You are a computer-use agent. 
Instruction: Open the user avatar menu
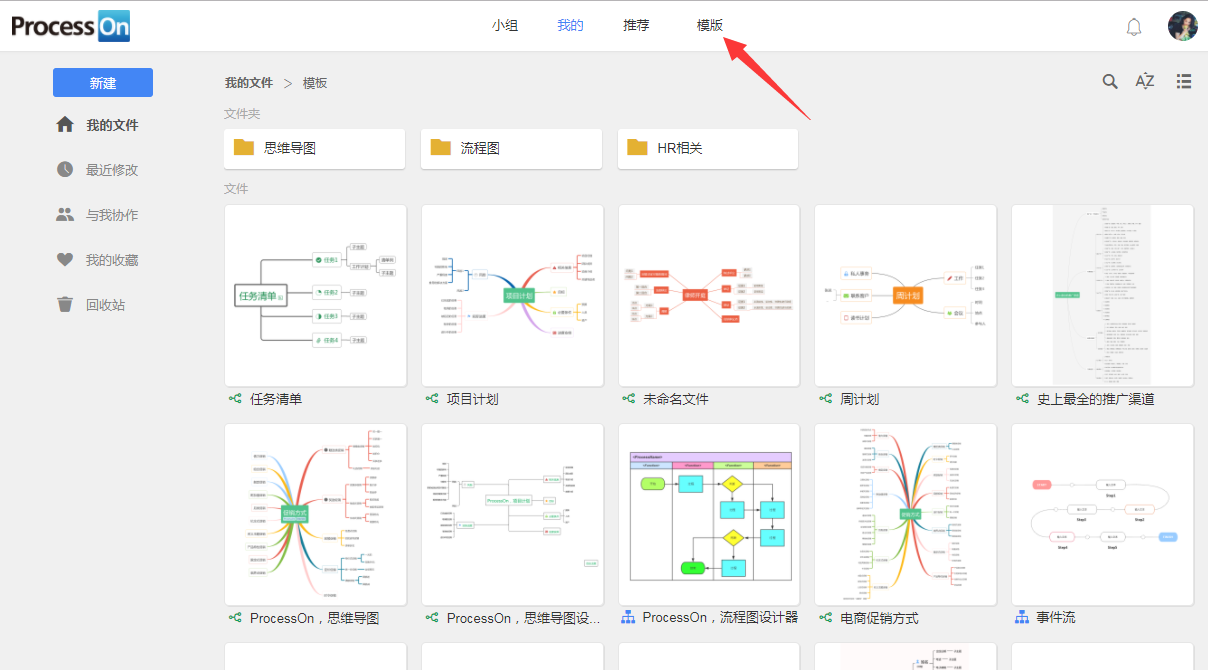tap(1183, 26)
